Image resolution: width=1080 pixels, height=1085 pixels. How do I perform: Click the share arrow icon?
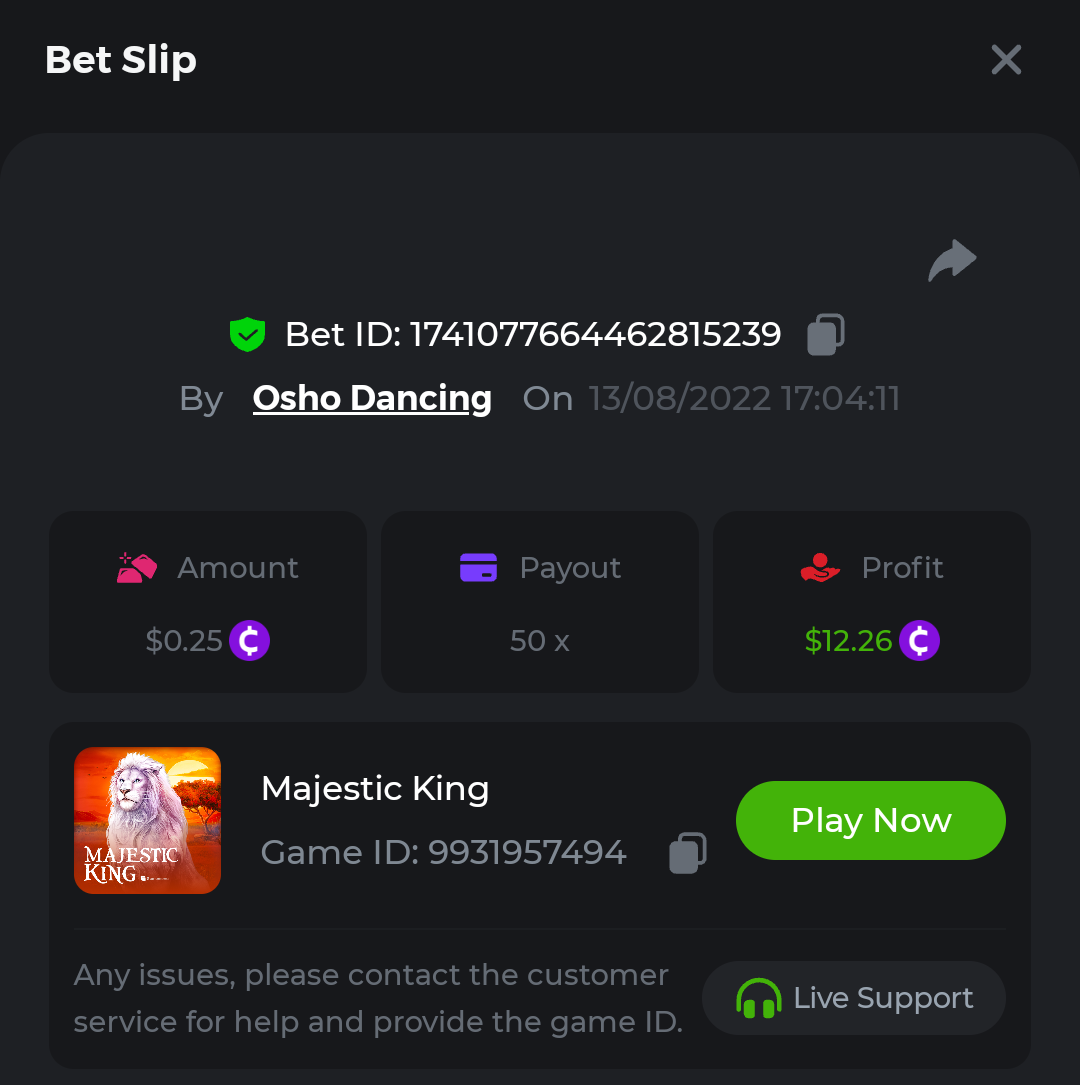[951, 261]
